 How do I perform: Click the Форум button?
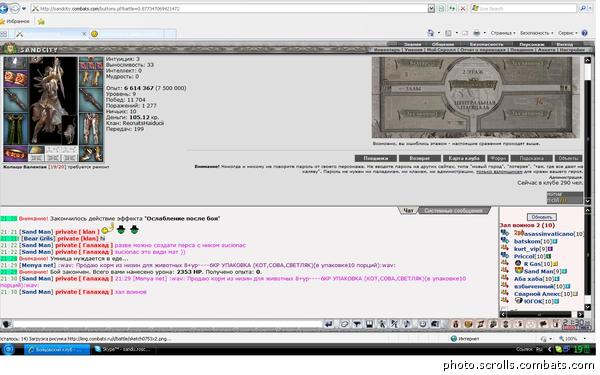pos(497,158)
